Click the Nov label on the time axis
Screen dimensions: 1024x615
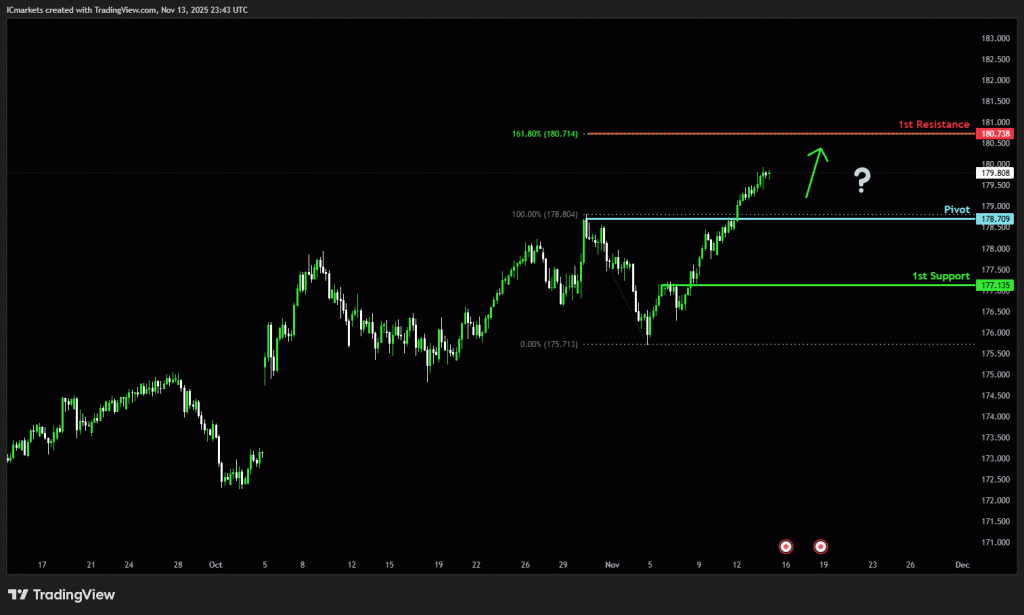coord(612,565)
